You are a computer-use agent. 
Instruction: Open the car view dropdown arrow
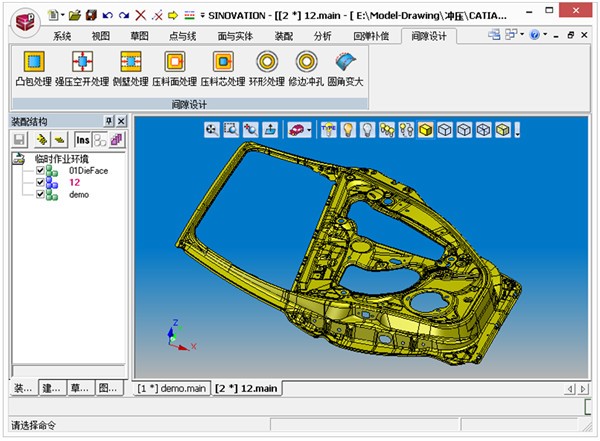310,130
